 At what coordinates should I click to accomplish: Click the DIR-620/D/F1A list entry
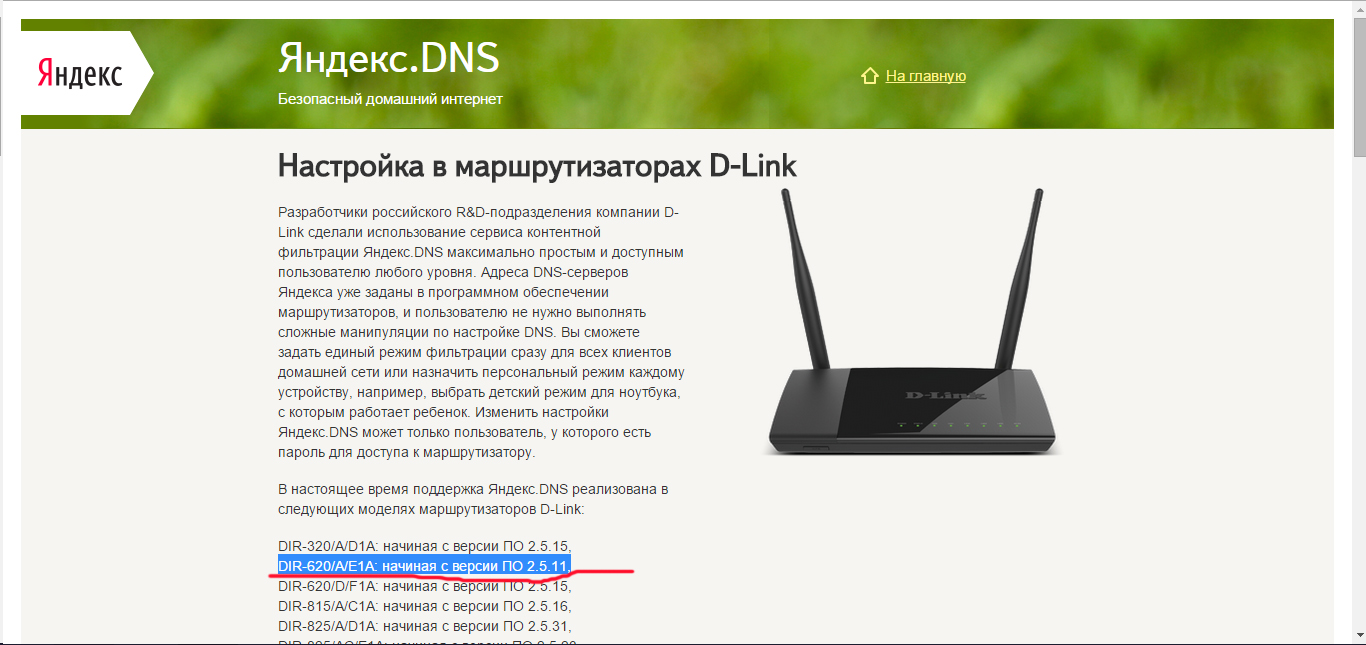pos(424,586)
